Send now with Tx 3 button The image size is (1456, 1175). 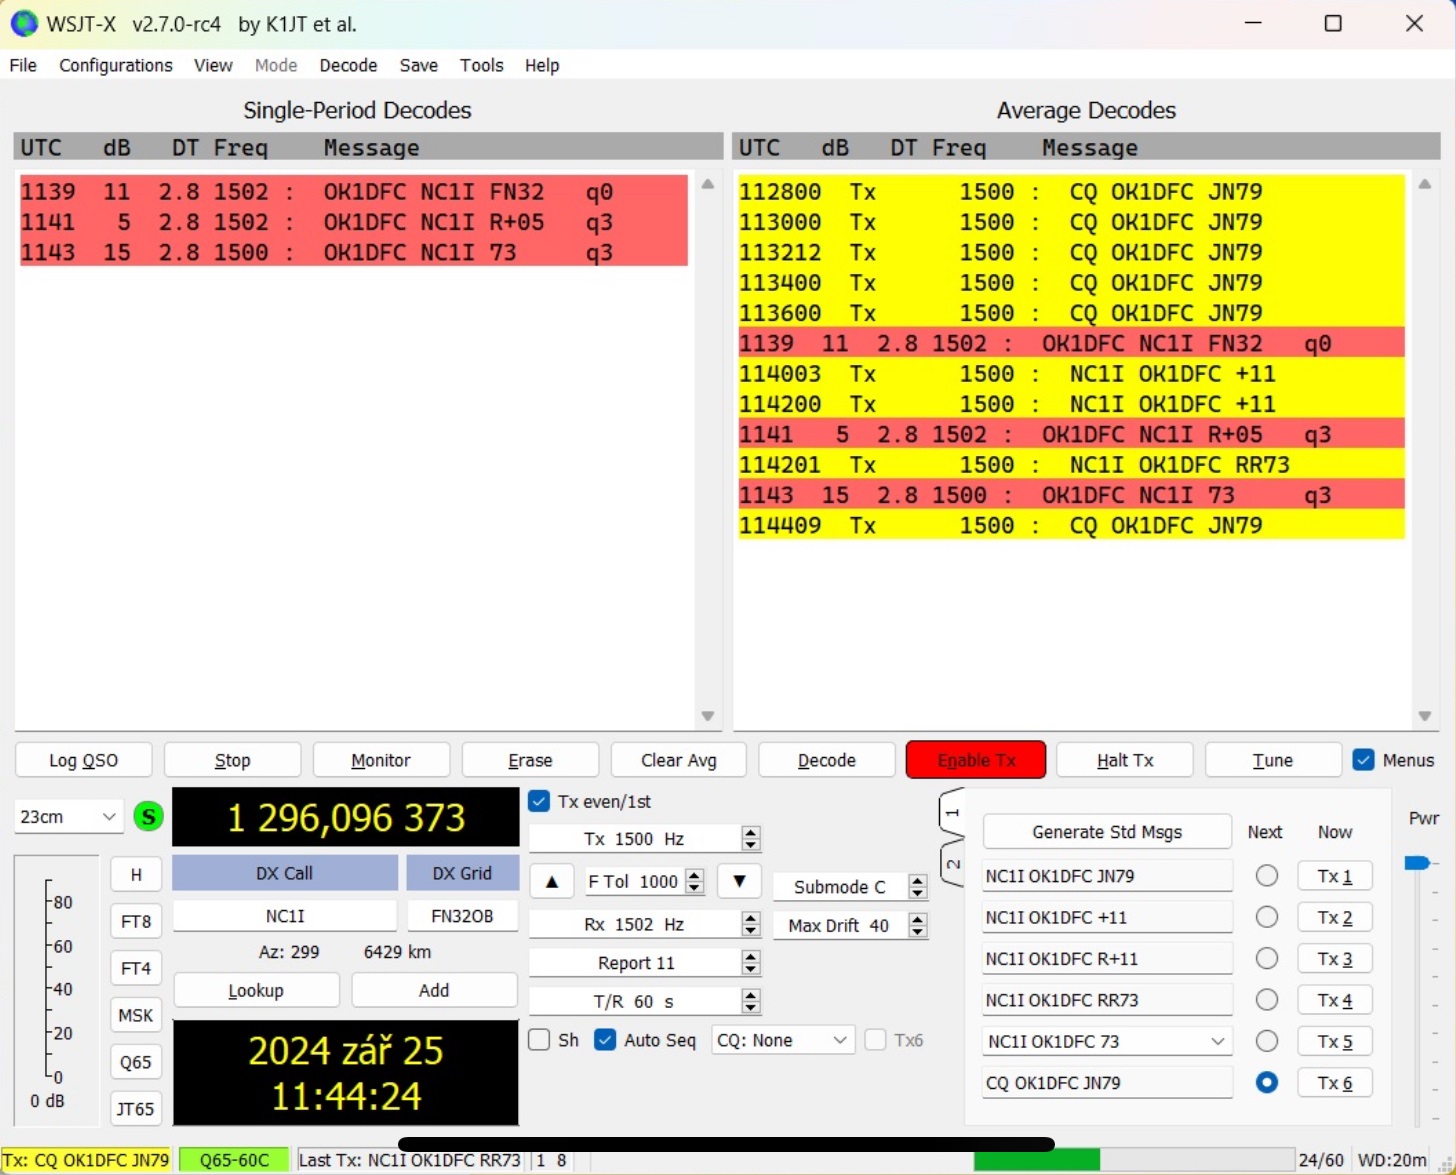point(1335,958)
